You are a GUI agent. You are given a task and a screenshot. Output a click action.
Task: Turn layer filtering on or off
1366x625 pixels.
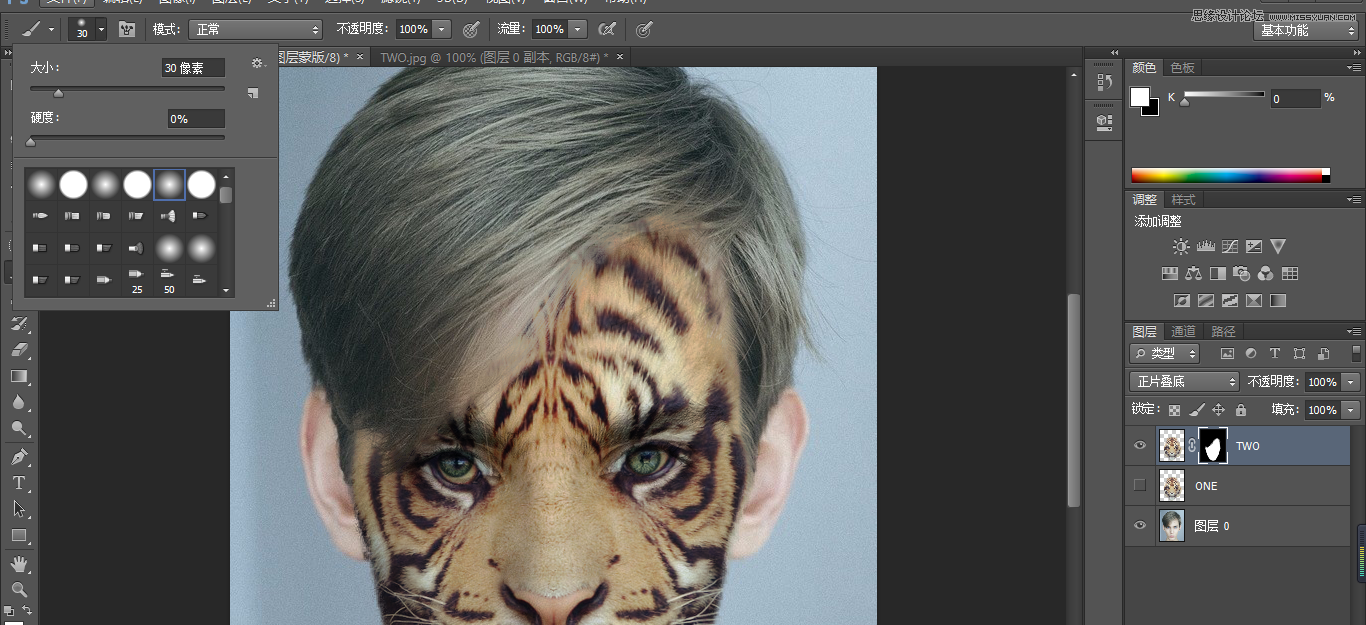pyautogui.click(x=1356, y=353)
